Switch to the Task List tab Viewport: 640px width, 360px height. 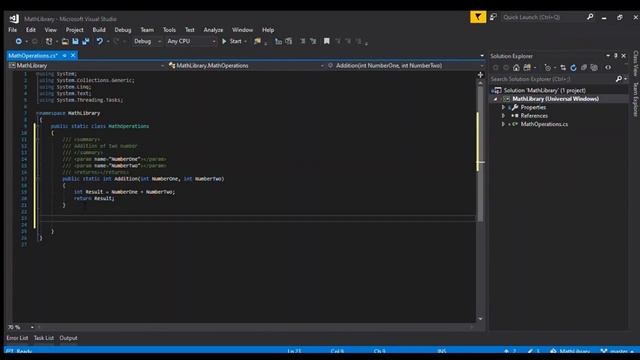tap(44, 338)
